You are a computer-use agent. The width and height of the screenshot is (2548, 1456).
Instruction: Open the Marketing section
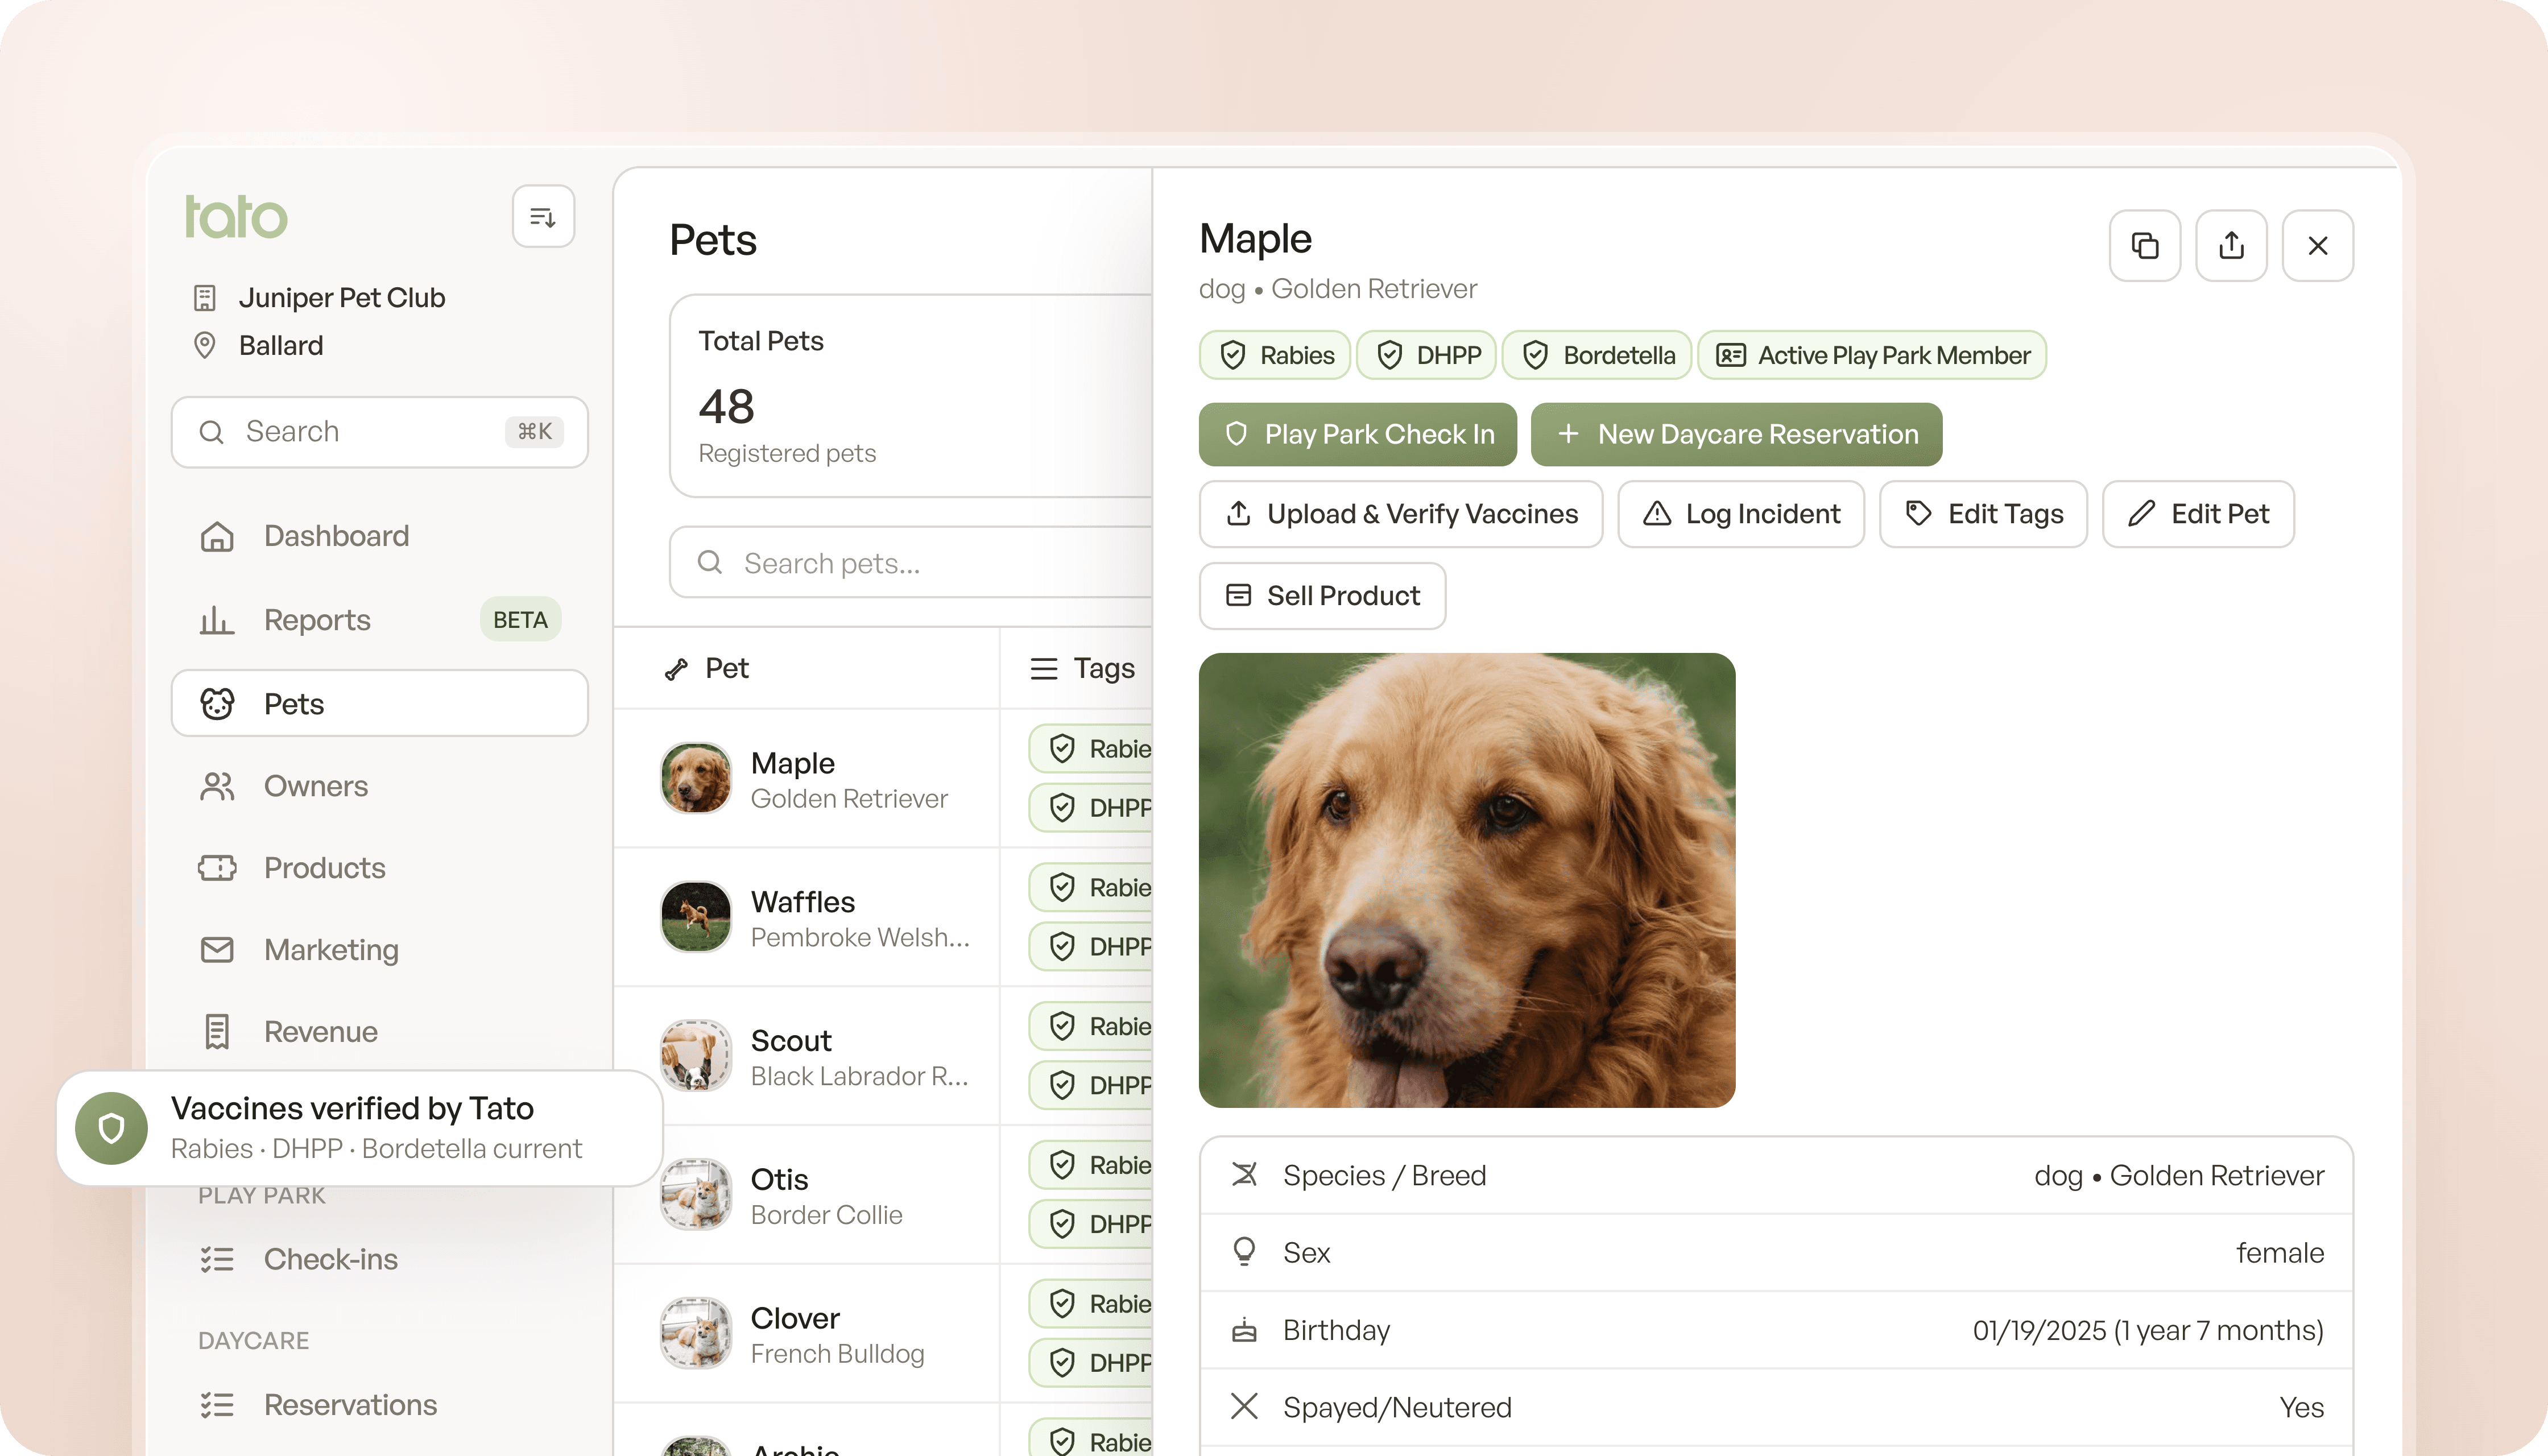[x=379, y=950]
